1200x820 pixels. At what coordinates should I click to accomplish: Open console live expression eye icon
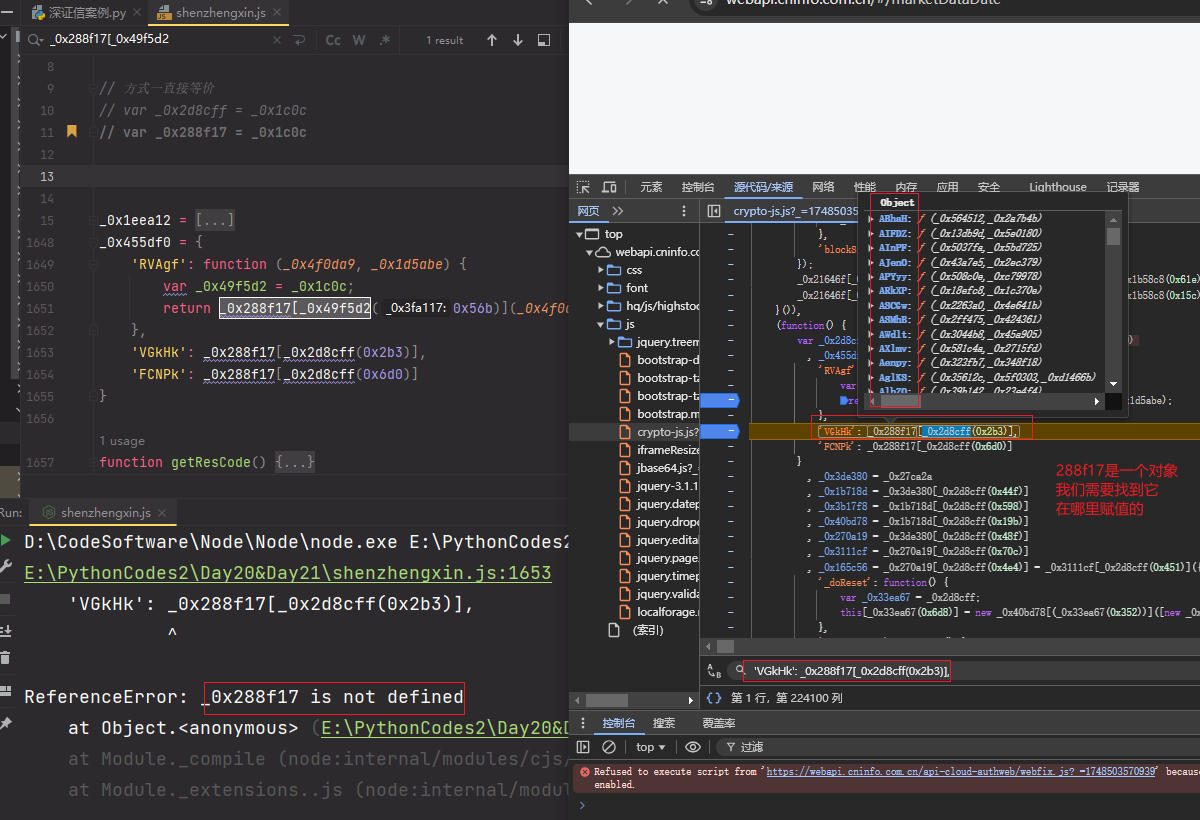pyautogui.click(x=692, y=747)
